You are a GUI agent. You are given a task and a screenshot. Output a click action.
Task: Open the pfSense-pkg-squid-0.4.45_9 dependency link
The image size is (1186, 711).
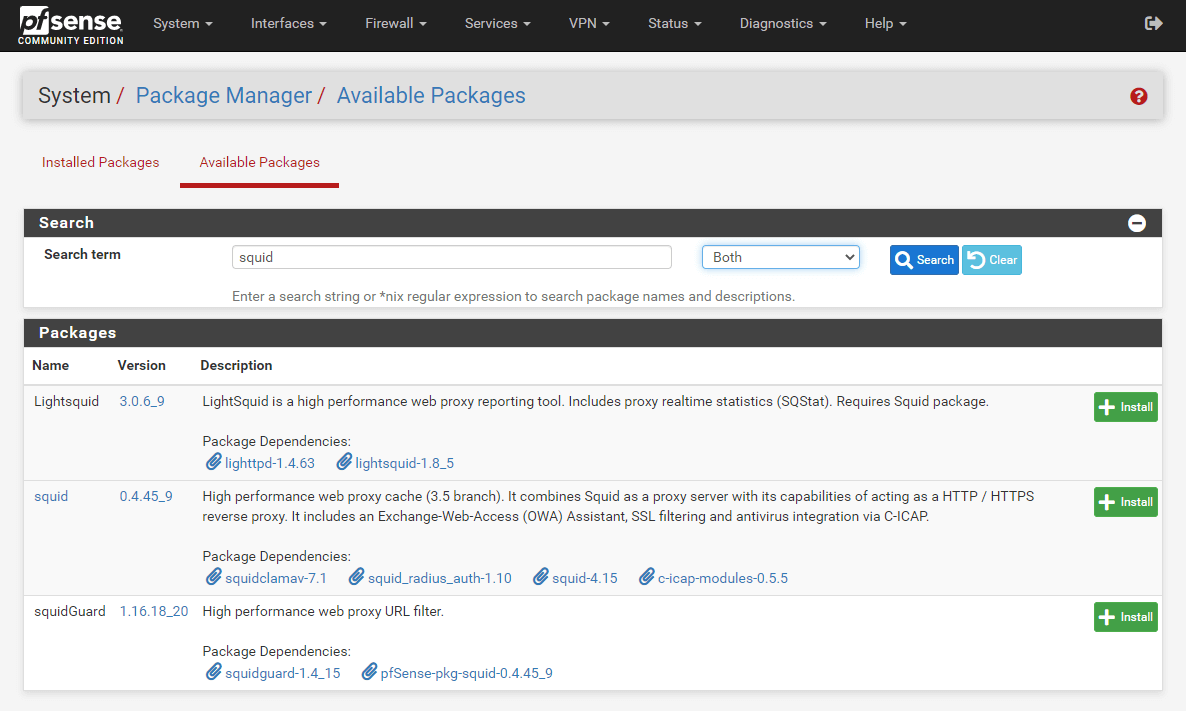467,673
